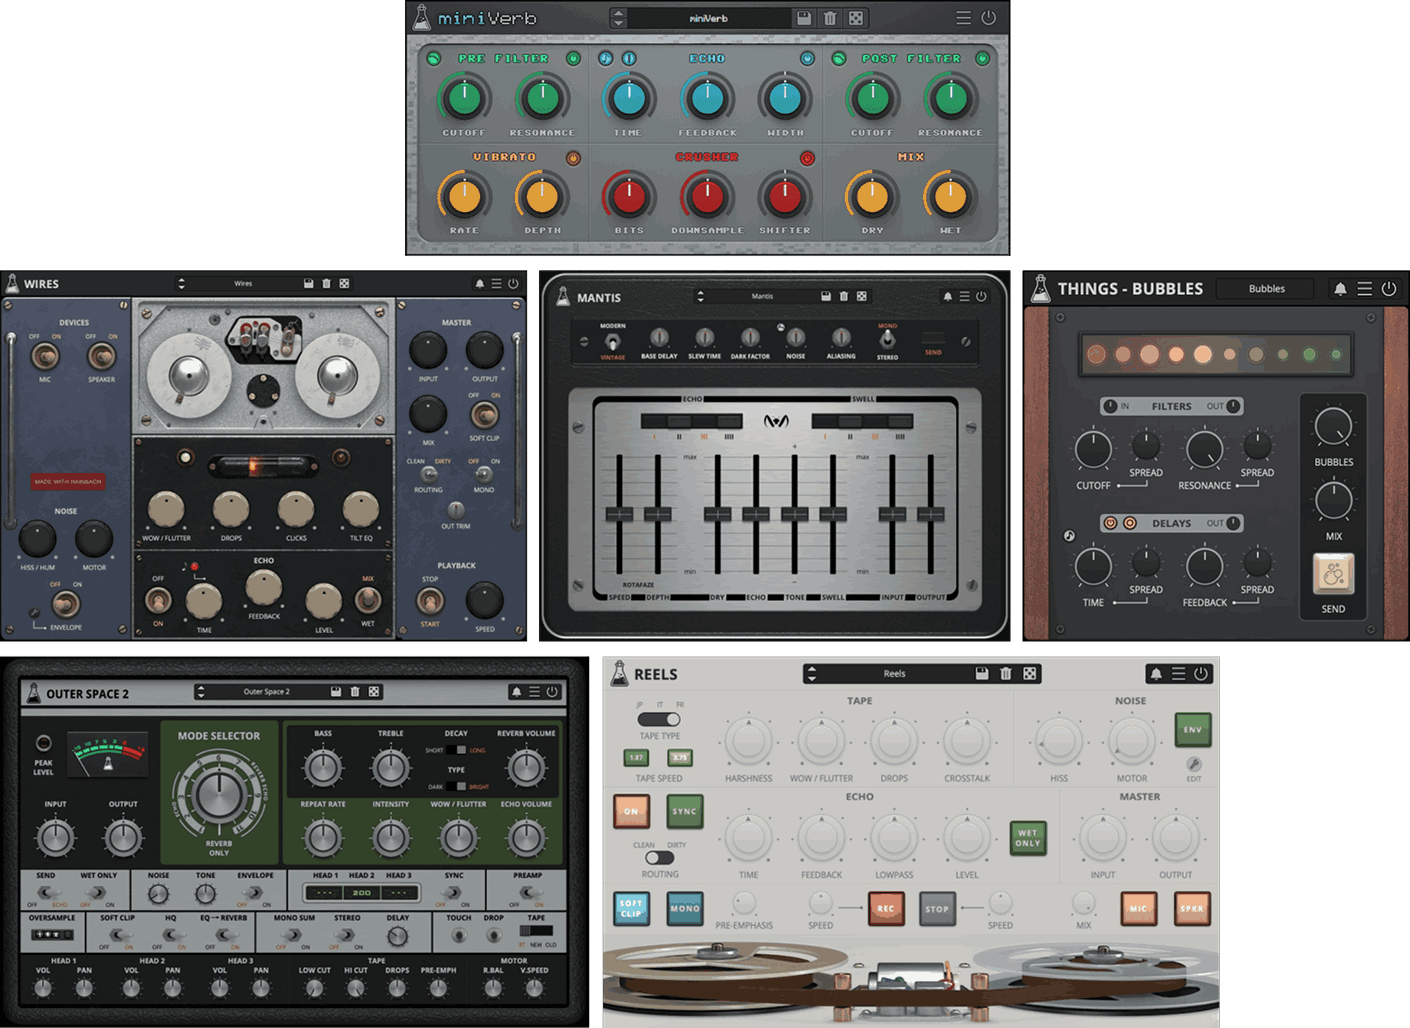The width and height of the screenshot is (1410, 1028).
Task: Step Reels preset arrows
Action: pyautogui.click(x=811, y=673)
